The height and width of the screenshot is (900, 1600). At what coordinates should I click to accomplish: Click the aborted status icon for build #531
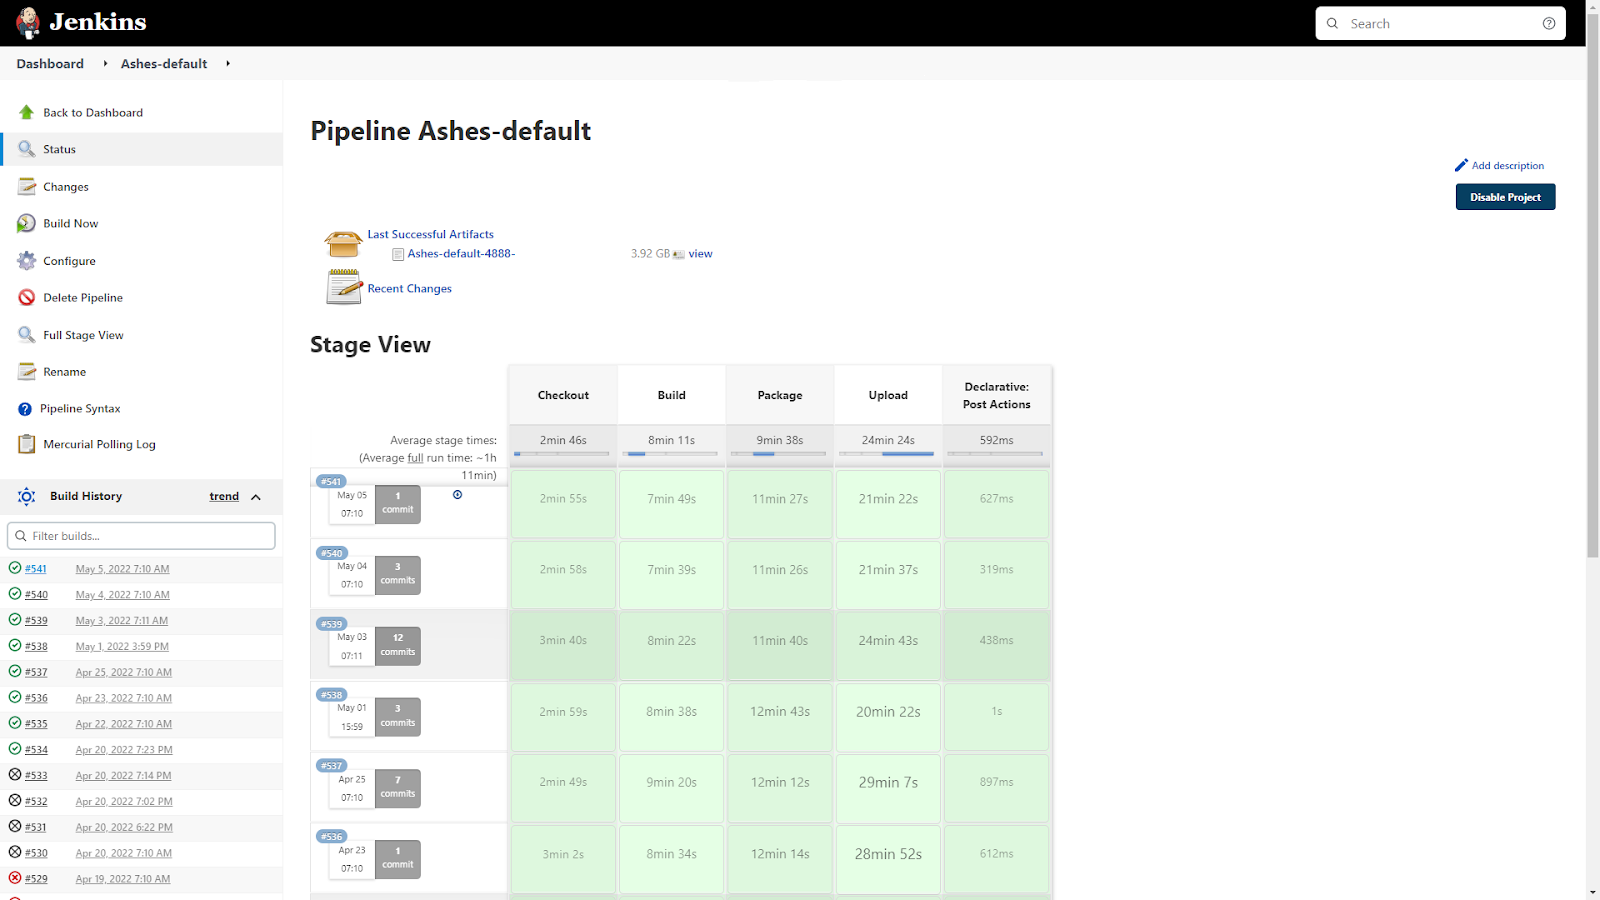pyautogui.click(x=15, y=826)
